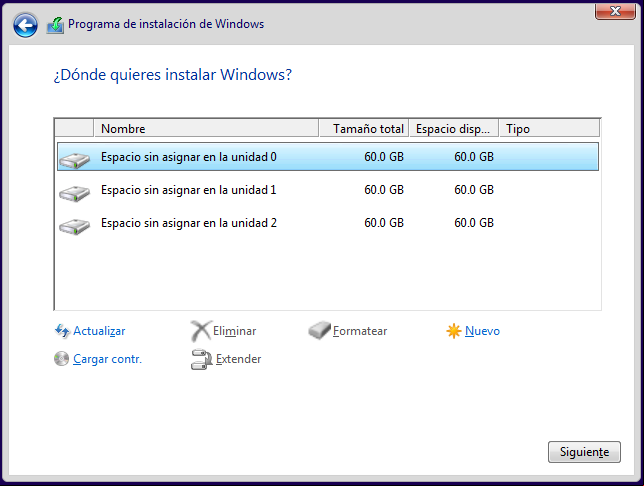Viewport: 644px width, 486px height.
Task: Click the Nuevo orange star icon
Action: (454, 331)
